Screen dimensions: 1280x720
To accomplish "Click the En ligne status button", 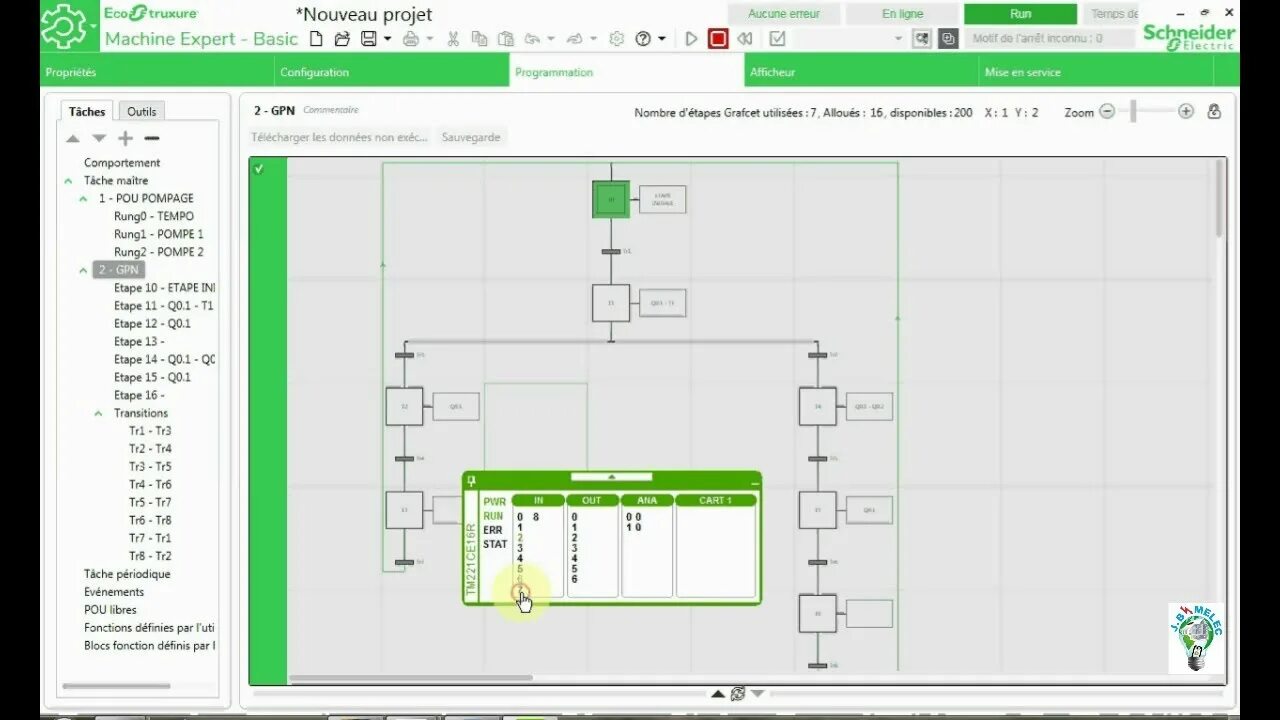I will click(x=901, y=13).
